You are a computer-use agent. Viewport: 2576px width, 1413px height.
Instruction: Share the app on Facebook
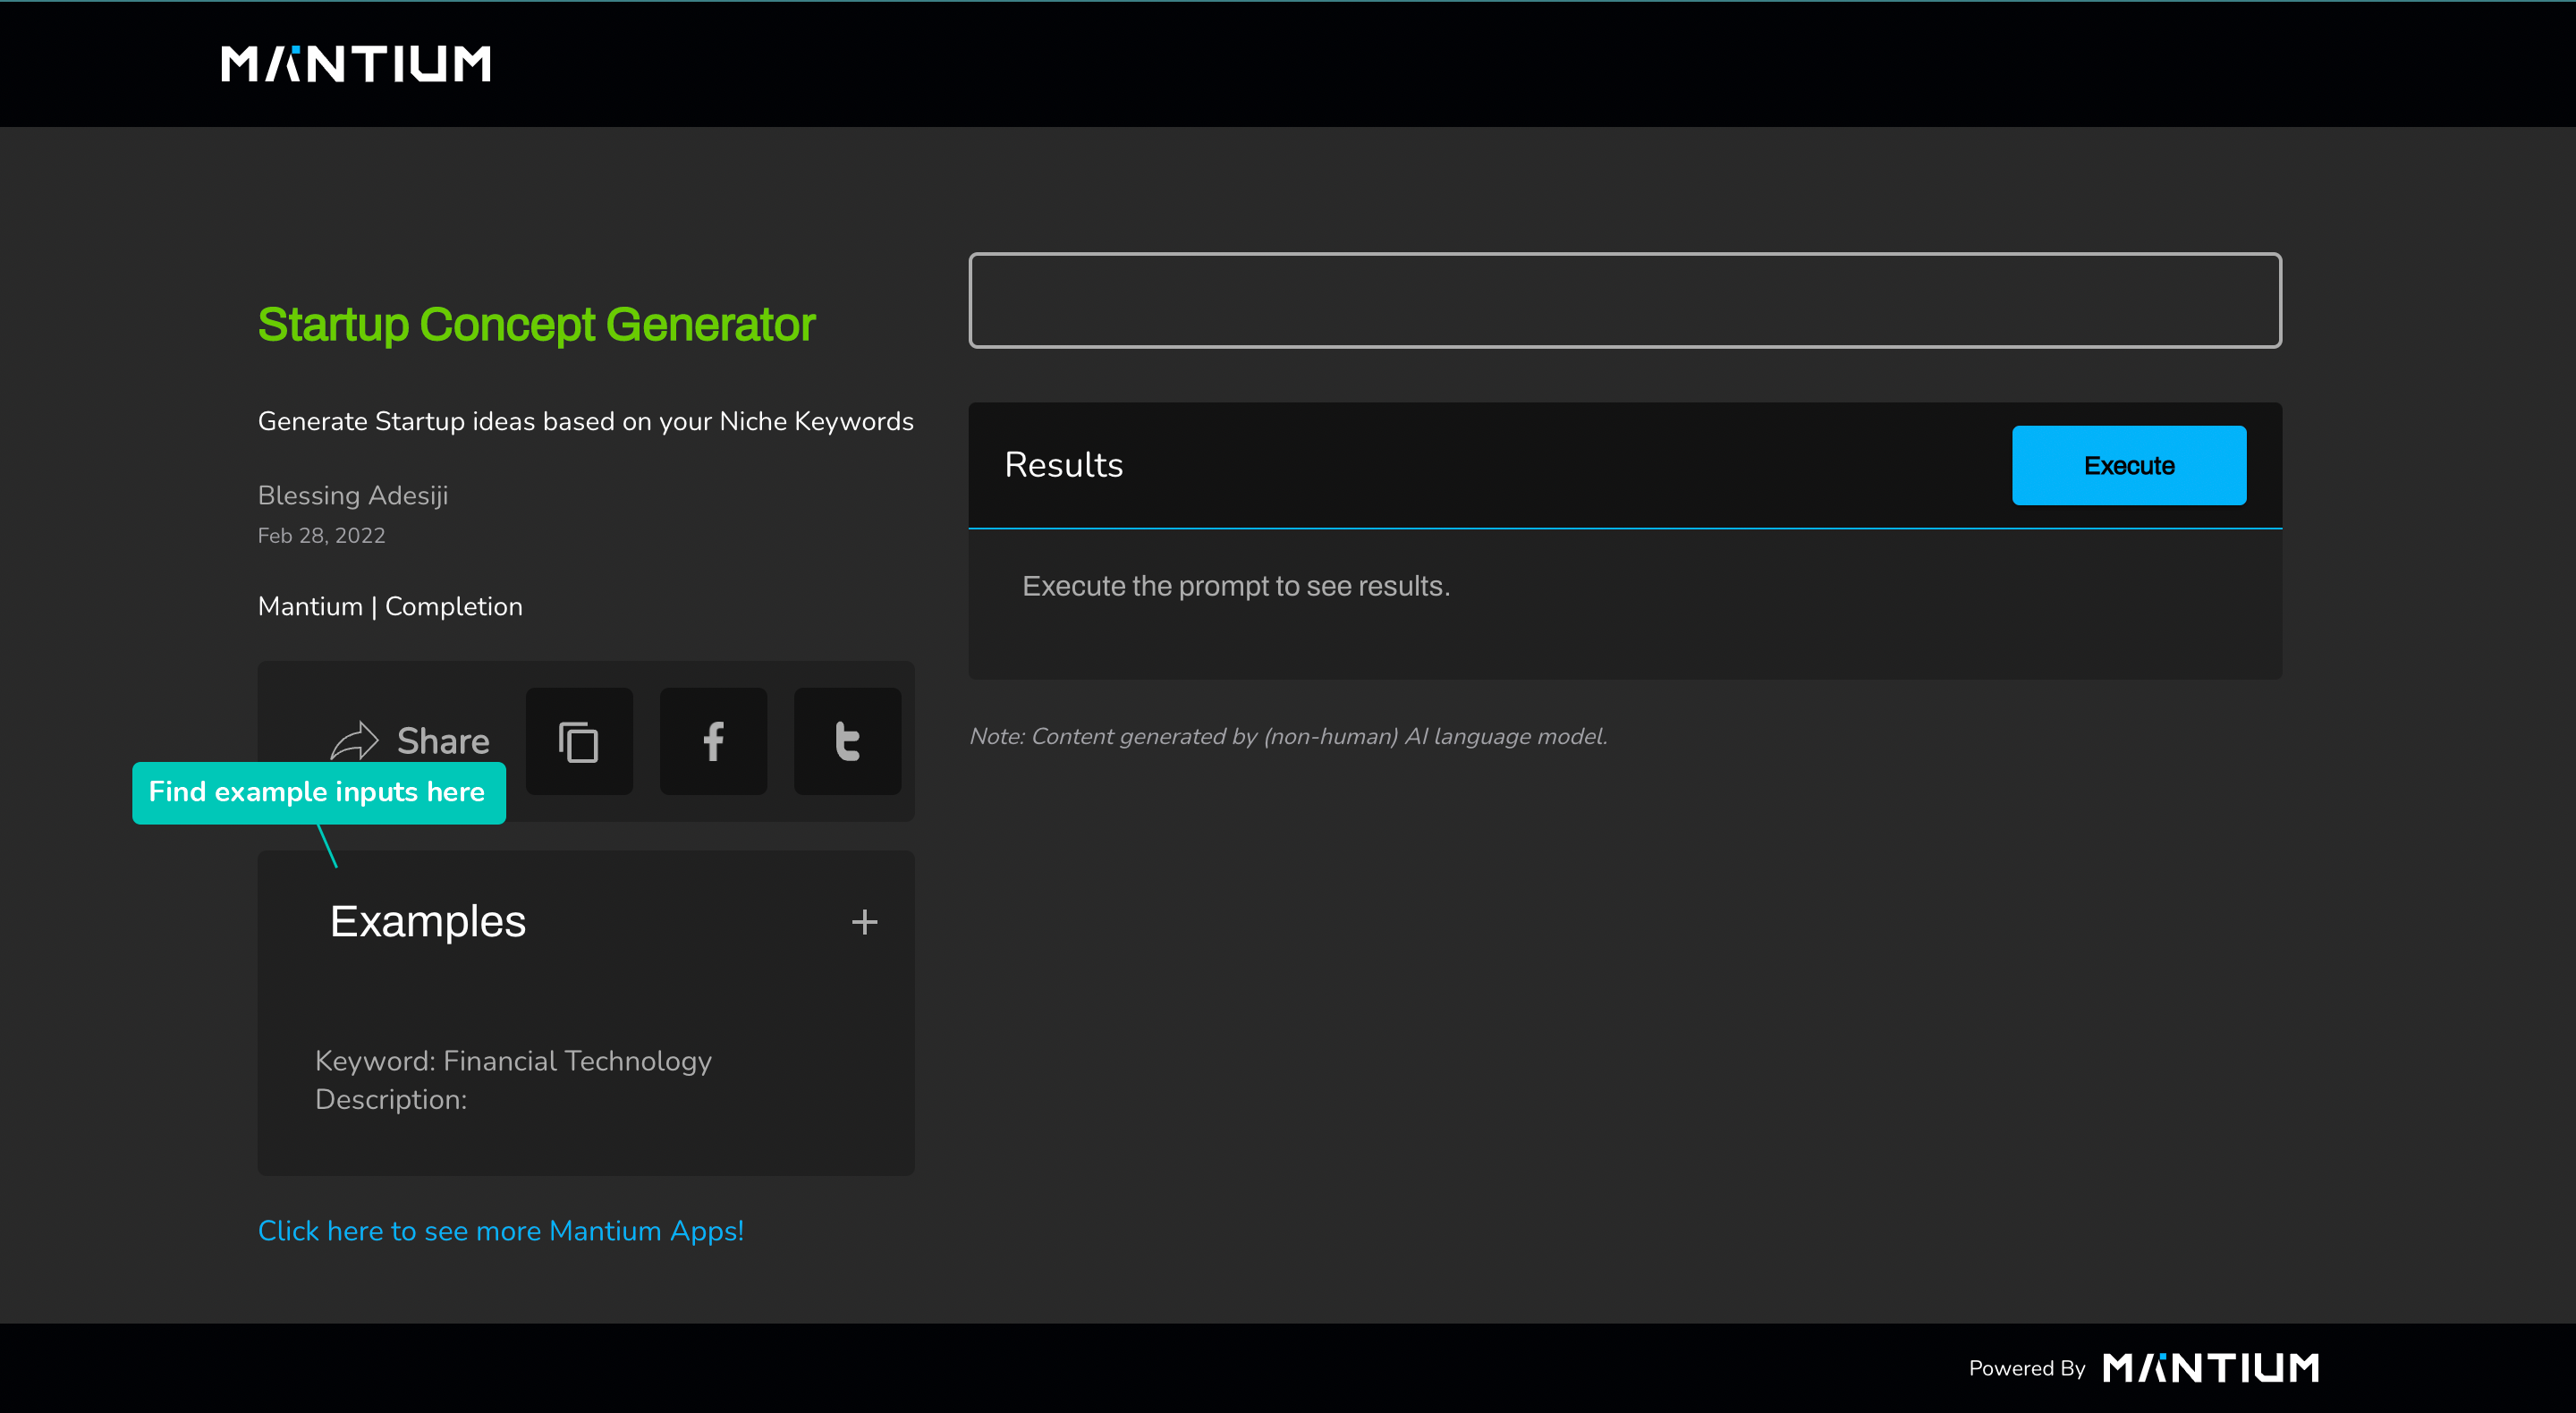[x=713, y=741]
